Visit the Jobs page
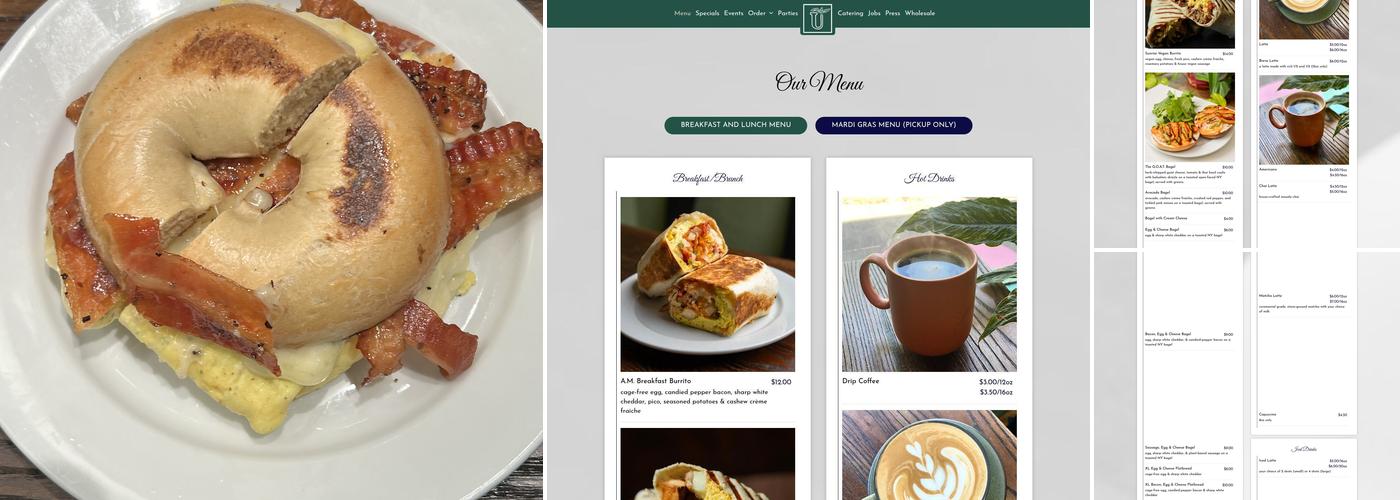The width and height of the screenshot is (1400, 500). point(874,14)
